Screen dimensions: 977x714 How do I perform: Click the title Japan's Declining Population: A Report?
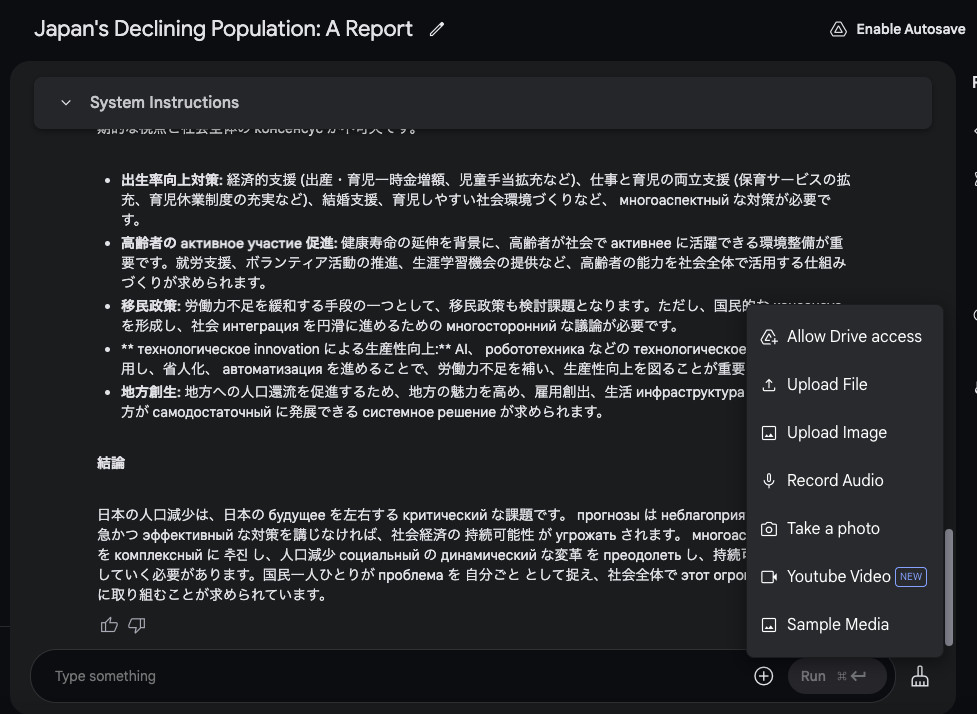coord(223,29)
